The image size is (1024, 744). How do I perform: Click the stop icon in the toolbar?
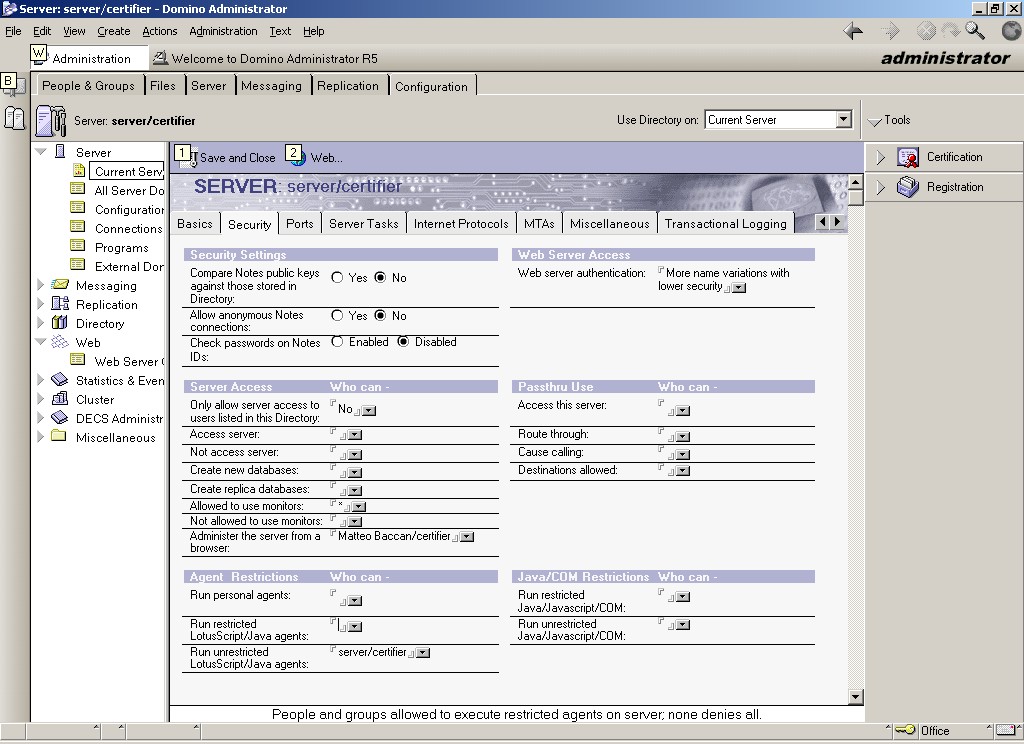pos(926,31)
